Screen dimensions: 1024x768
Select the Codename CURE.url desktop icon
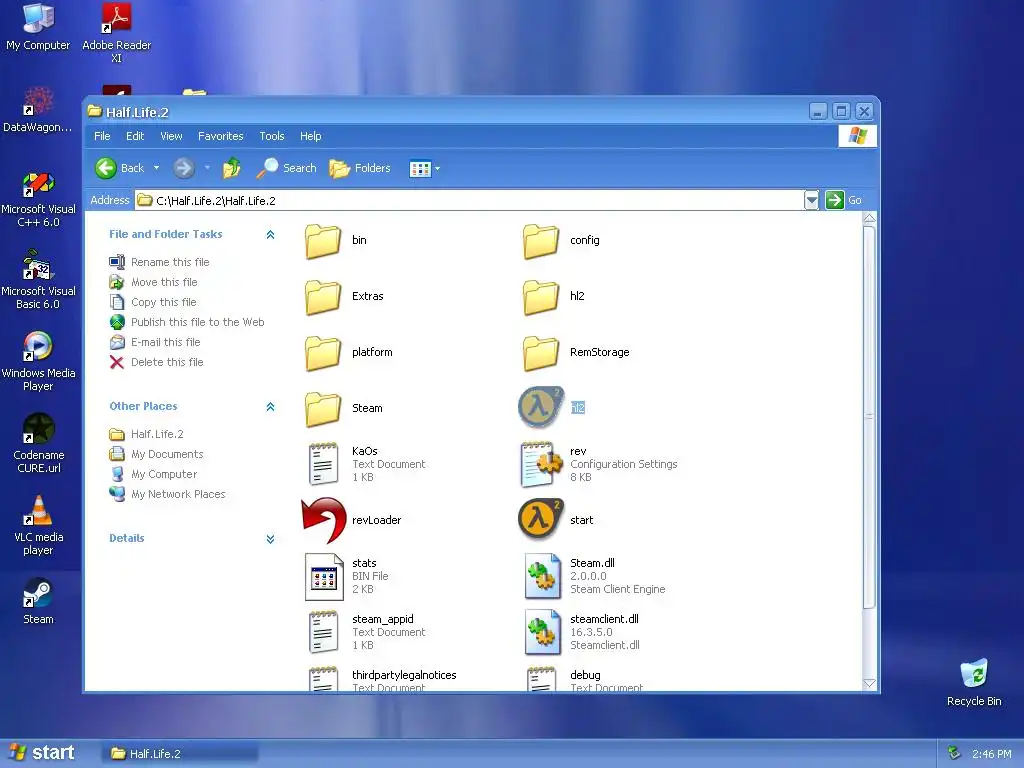coord(39,443)
